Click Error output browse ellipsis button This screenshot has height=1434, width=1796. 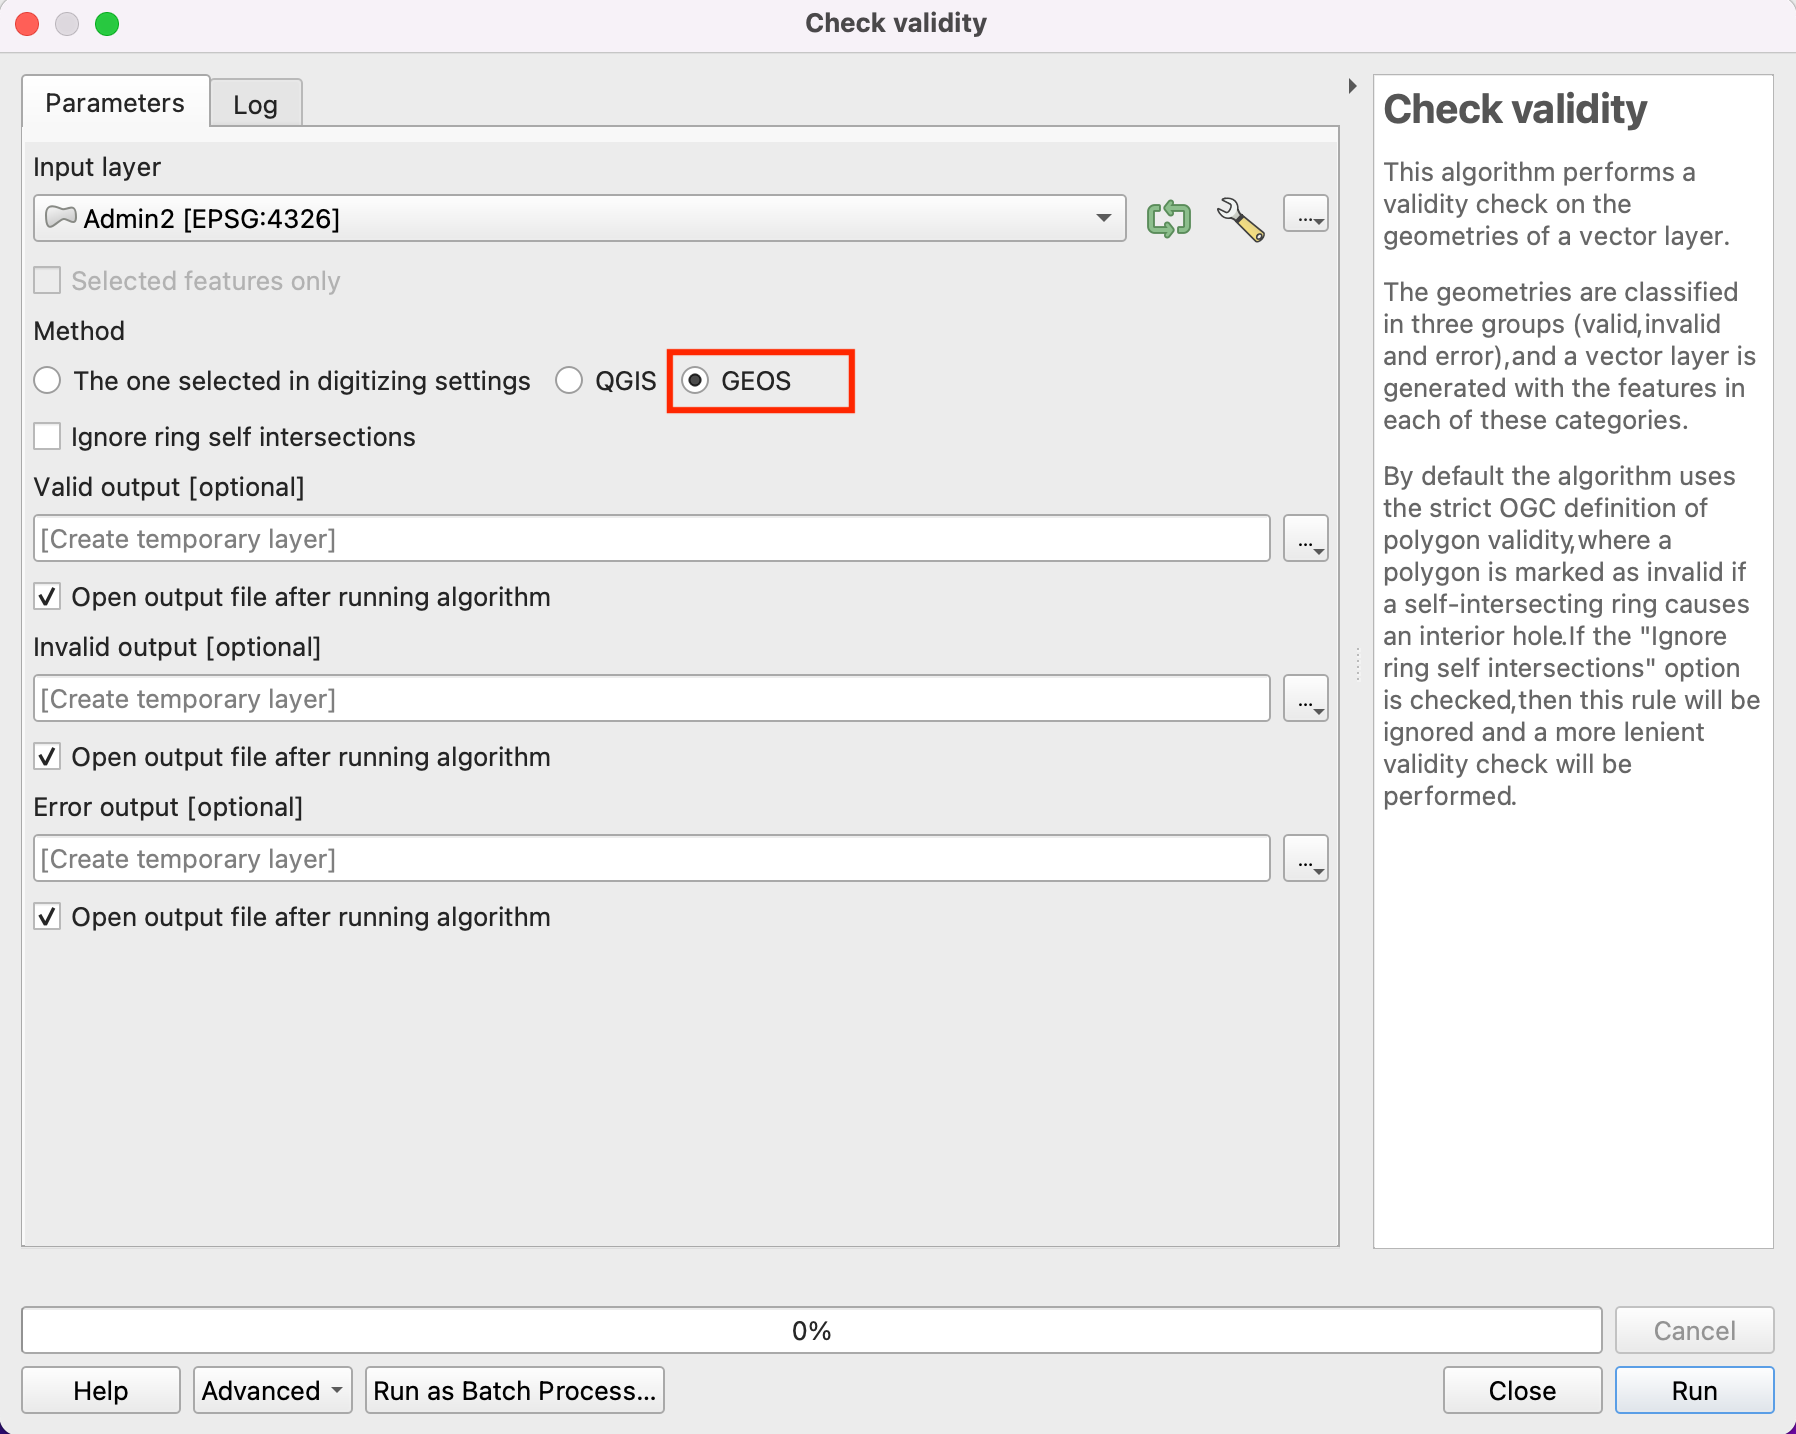1305,859
